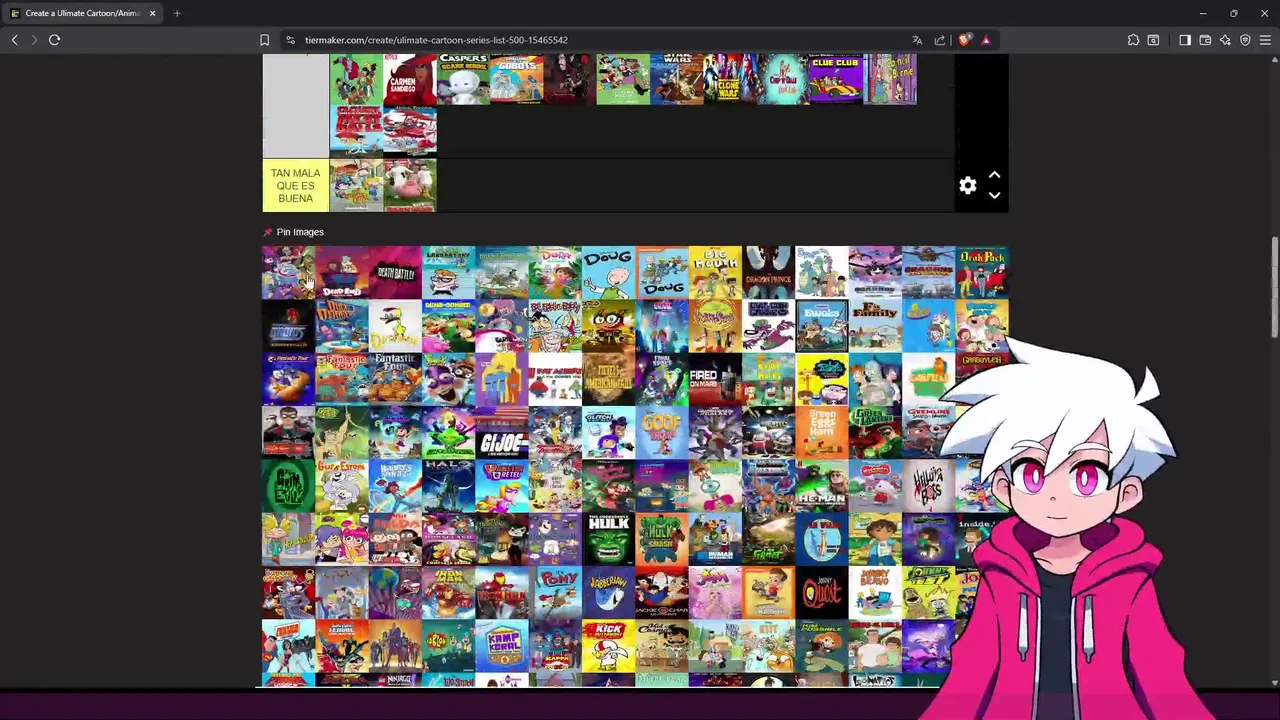
Task: Open the browser hamburger menu
Action: pyautogui.click(x=1265, y=40)
